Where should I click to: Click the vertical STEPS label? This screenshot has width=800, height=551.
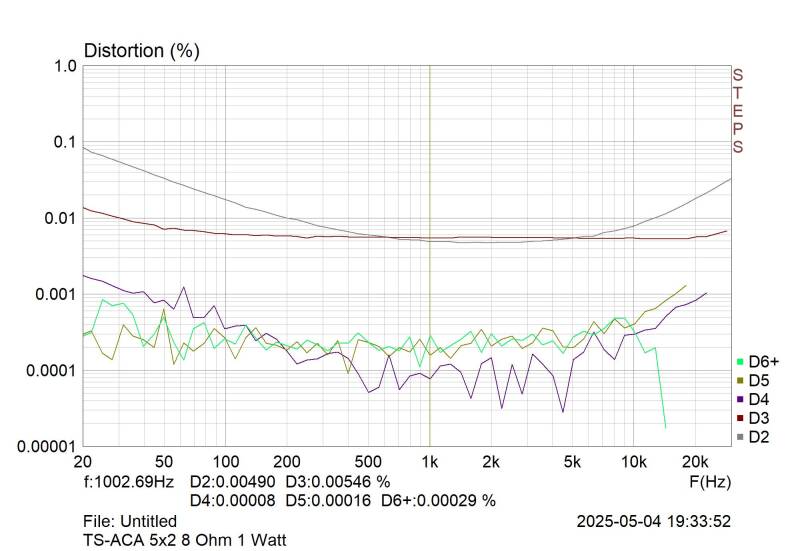[x=738, y=111]
